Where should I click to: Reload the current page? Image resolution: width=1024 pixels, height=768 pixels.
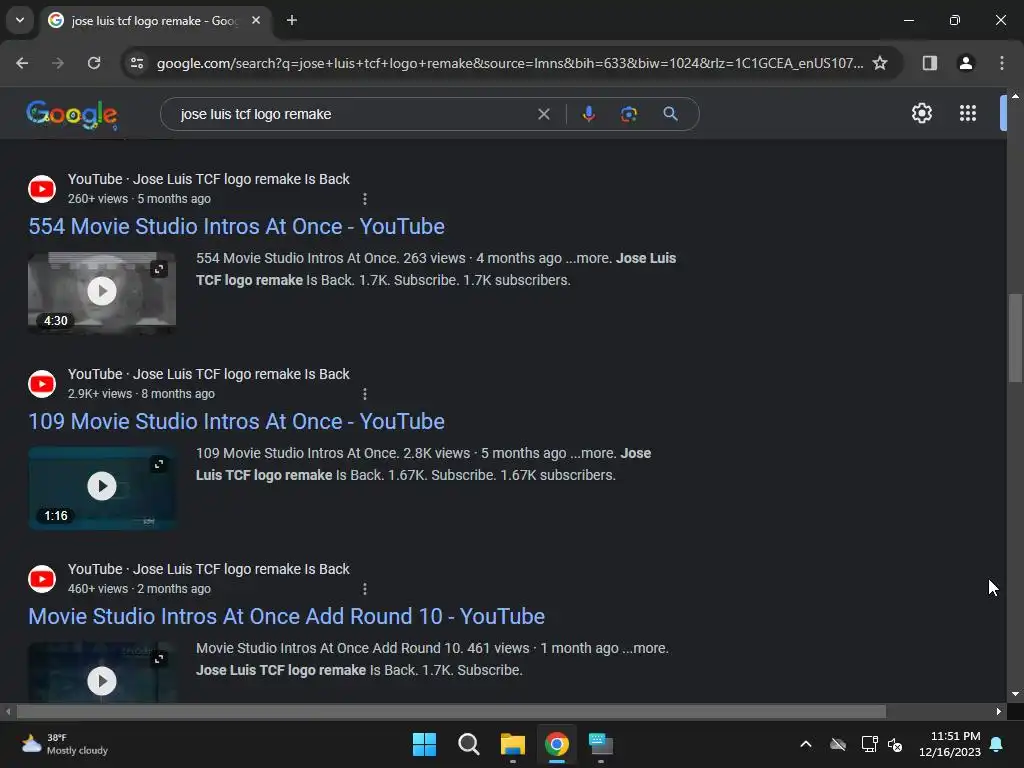coord(94,63)
